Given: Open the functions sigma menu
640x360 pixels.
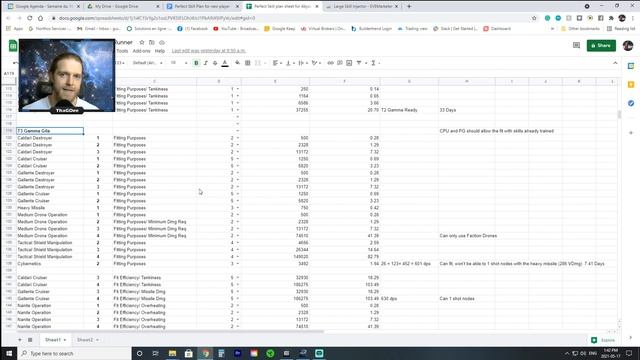Looking at the screenshot, I should (x=373, y=63).
